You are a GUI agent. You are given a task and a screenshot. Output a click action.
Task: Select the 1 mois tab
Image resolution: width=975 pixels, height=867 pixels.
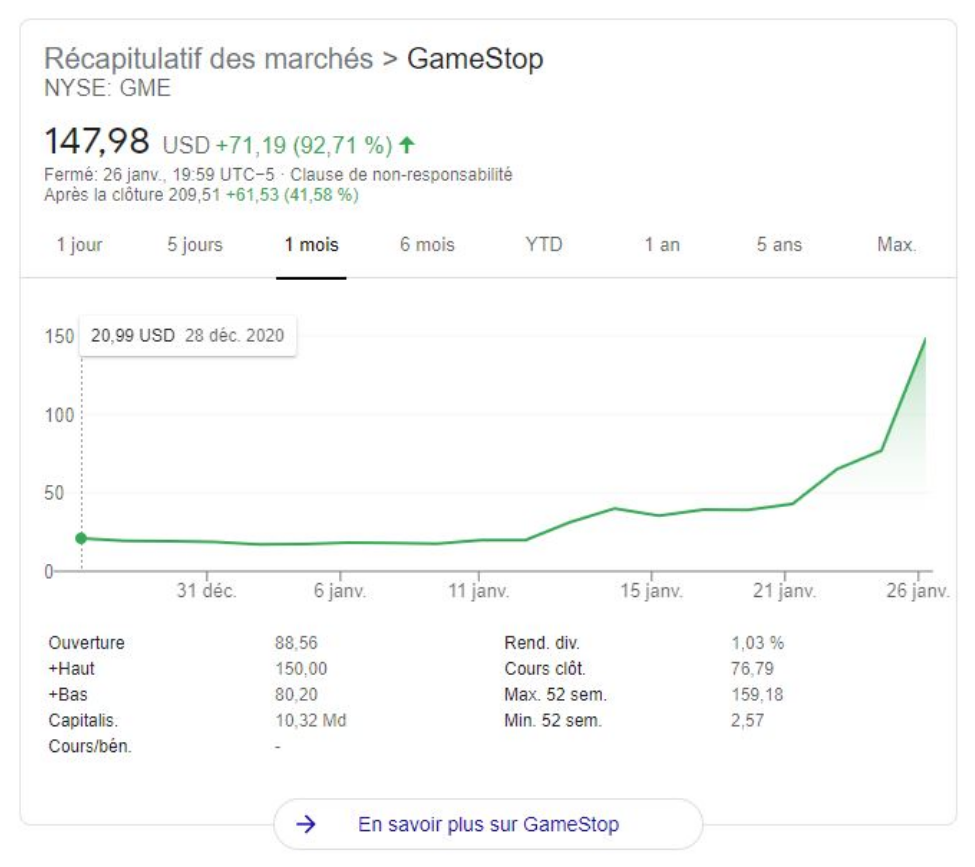pyautogui.click(x=311, y=245)
